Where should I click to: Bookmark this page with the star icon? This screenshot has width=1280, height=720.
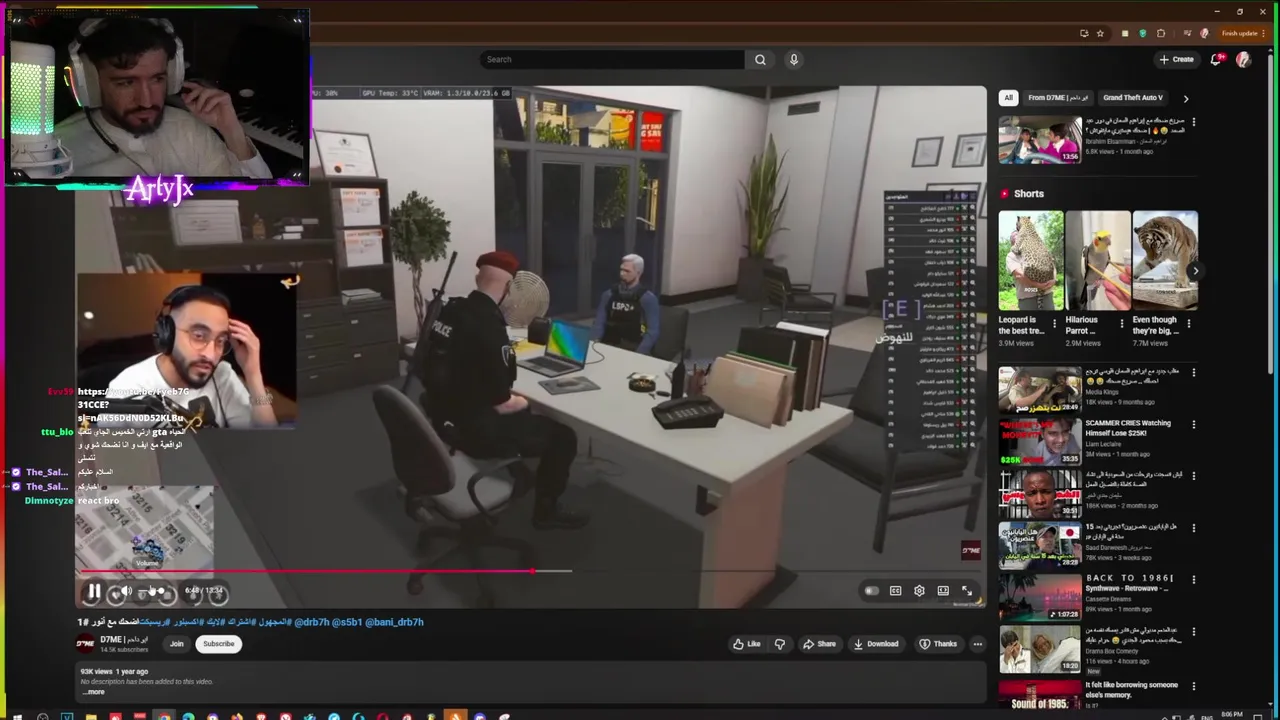click(1100, 33)
